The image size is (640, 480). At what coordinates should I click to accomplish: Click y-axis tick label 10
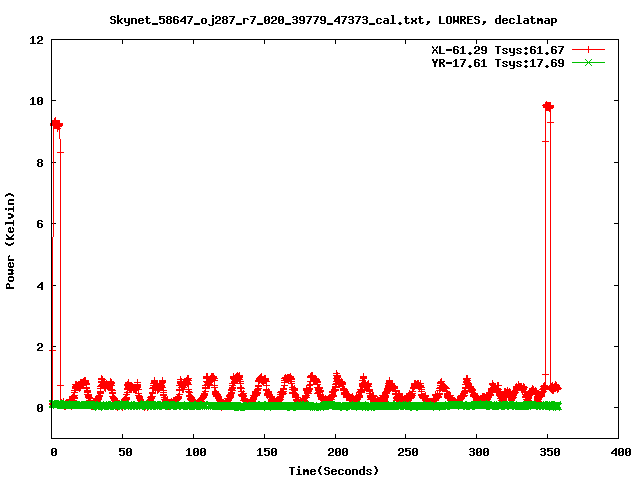(36, 101)
